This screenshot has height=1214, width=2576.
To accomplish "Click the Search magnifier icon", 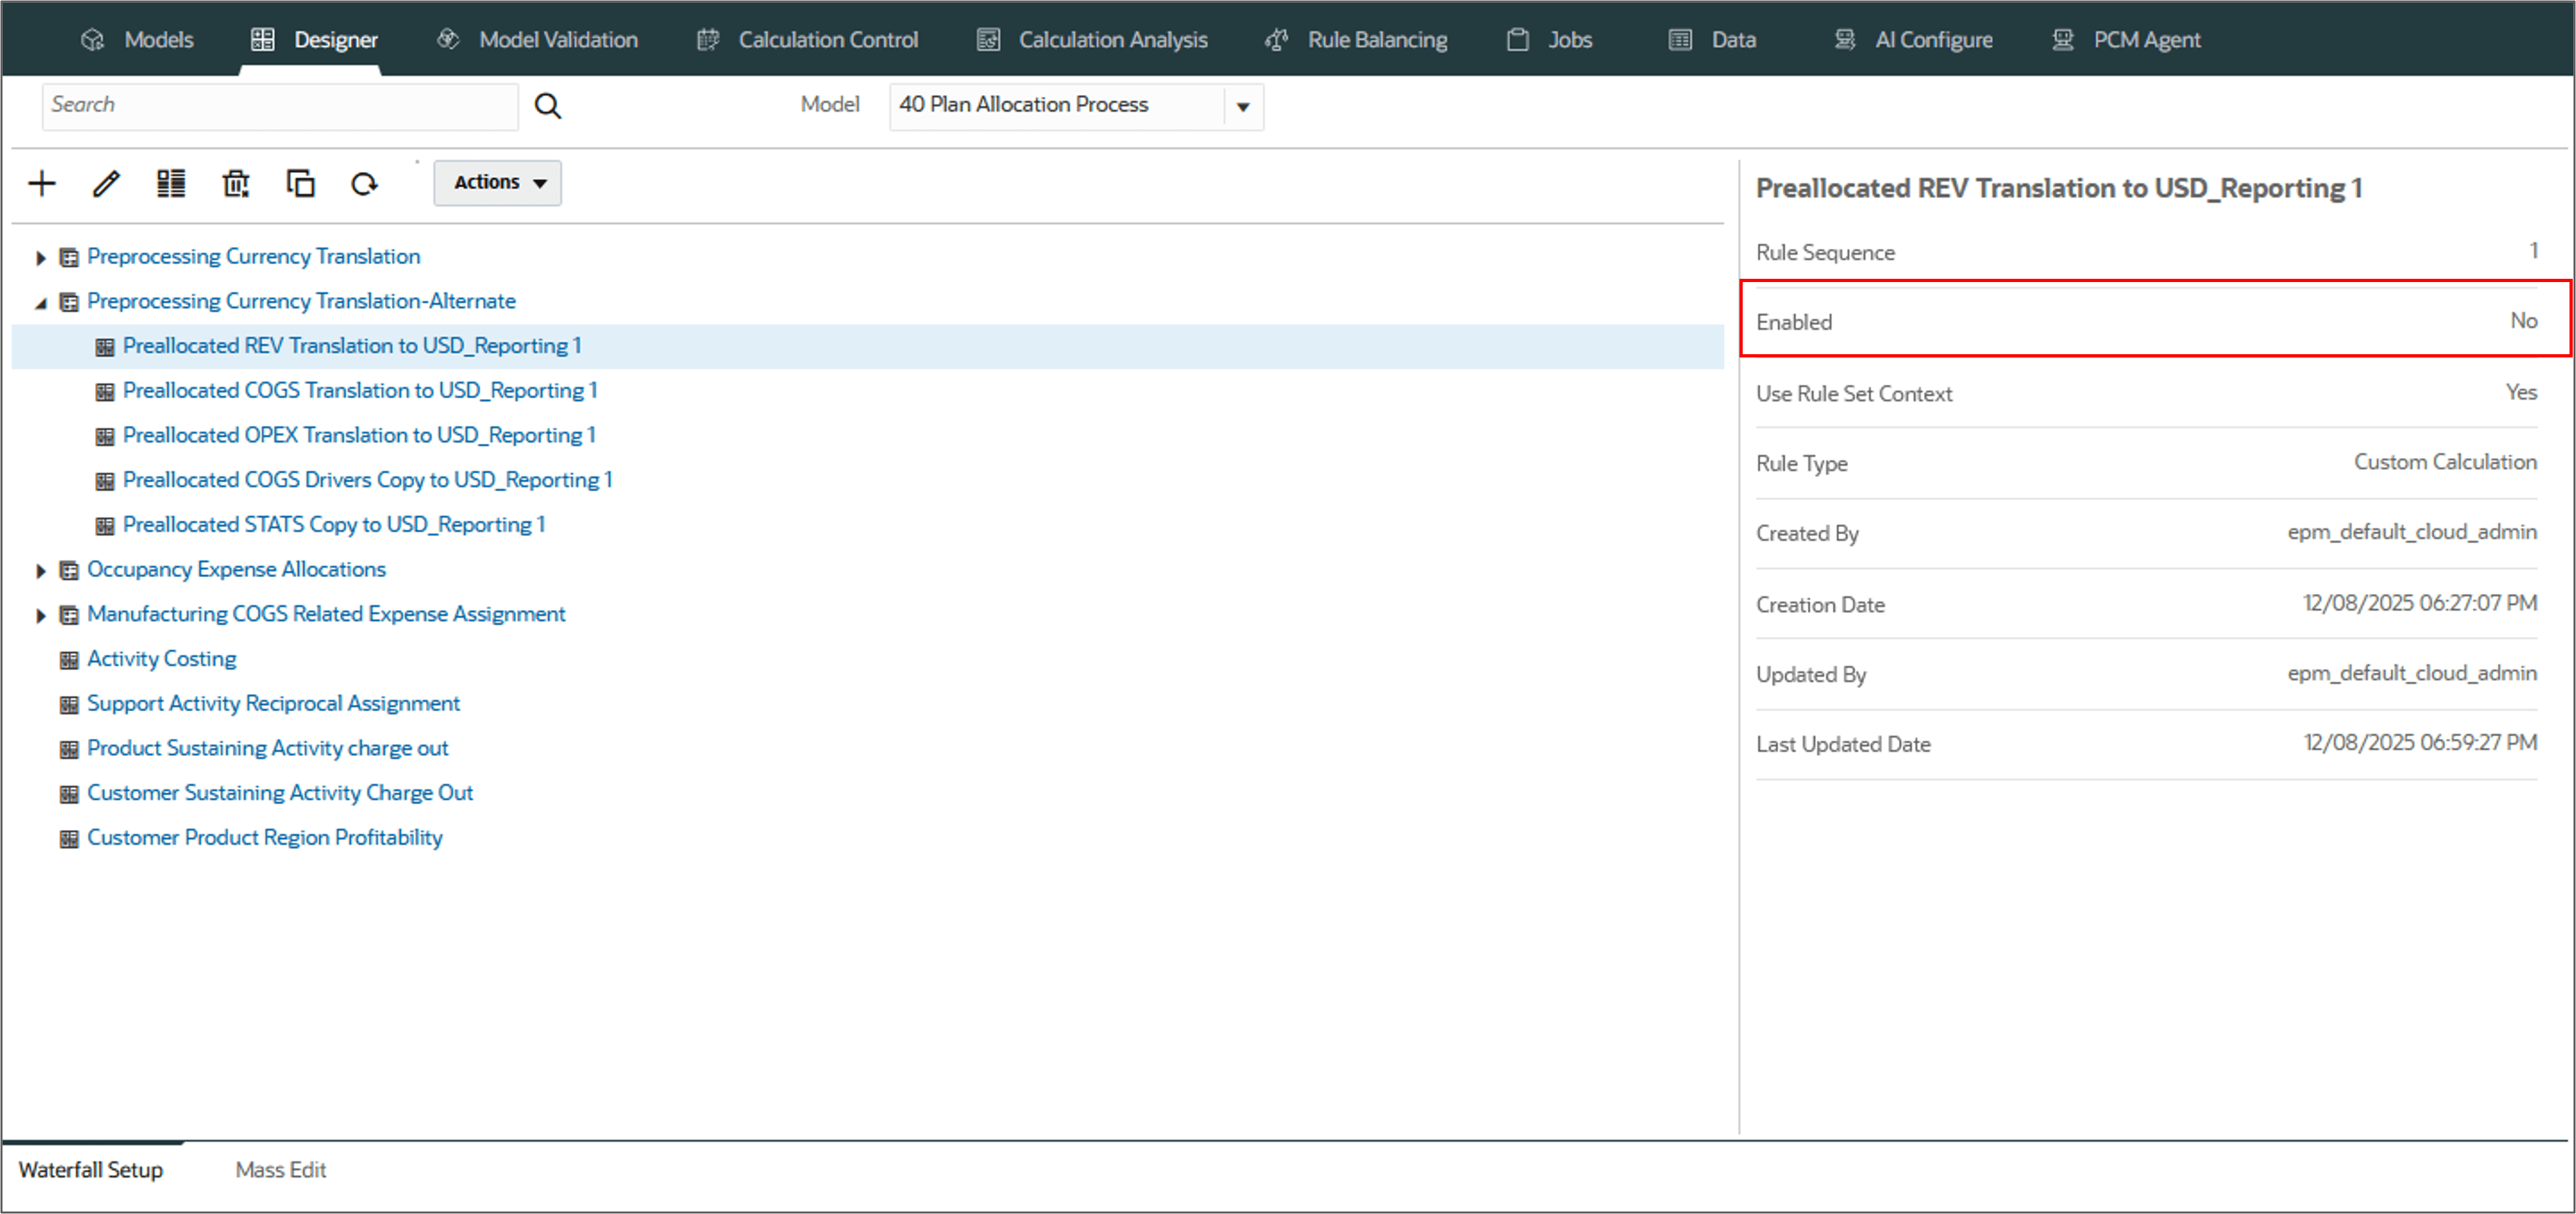I will 547,106.
